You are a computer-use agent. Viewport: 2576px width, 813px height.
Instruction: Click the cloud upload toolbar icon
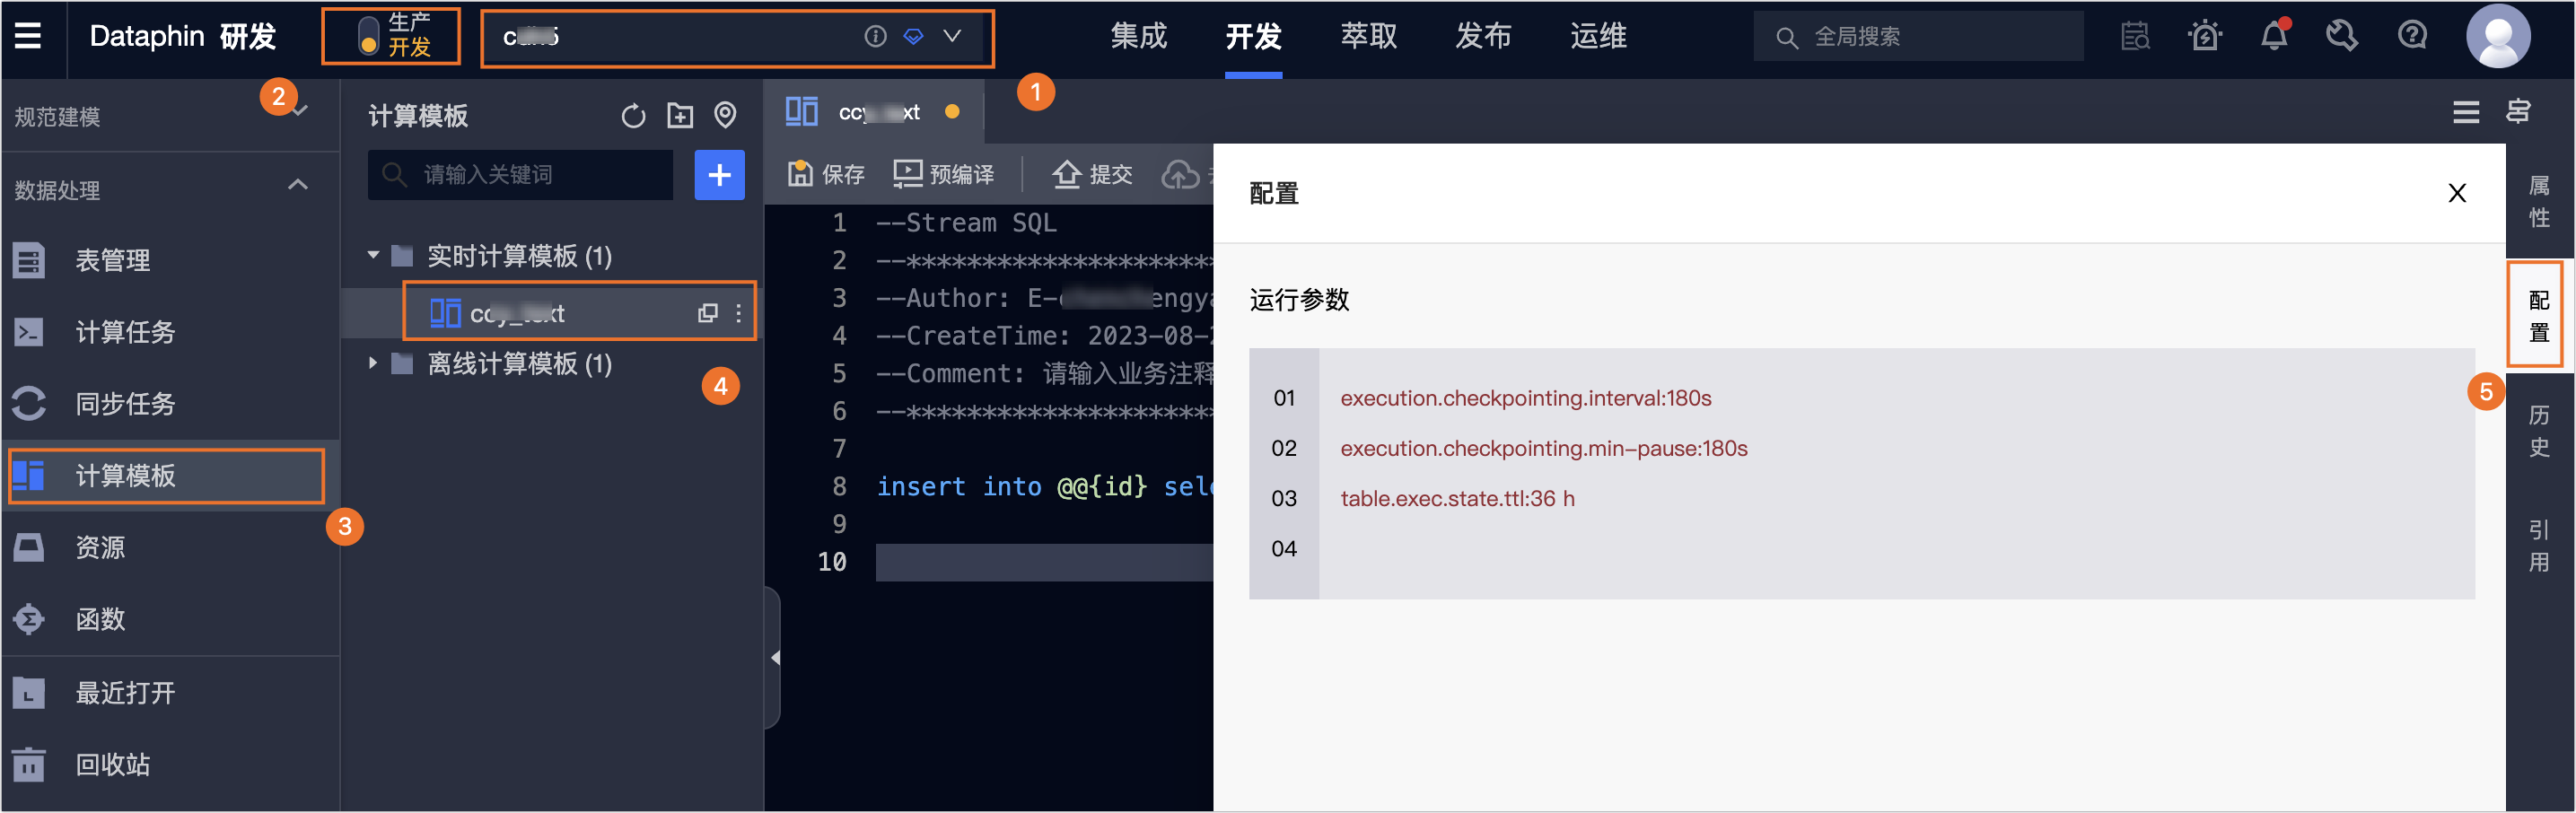coord(1180,175)
